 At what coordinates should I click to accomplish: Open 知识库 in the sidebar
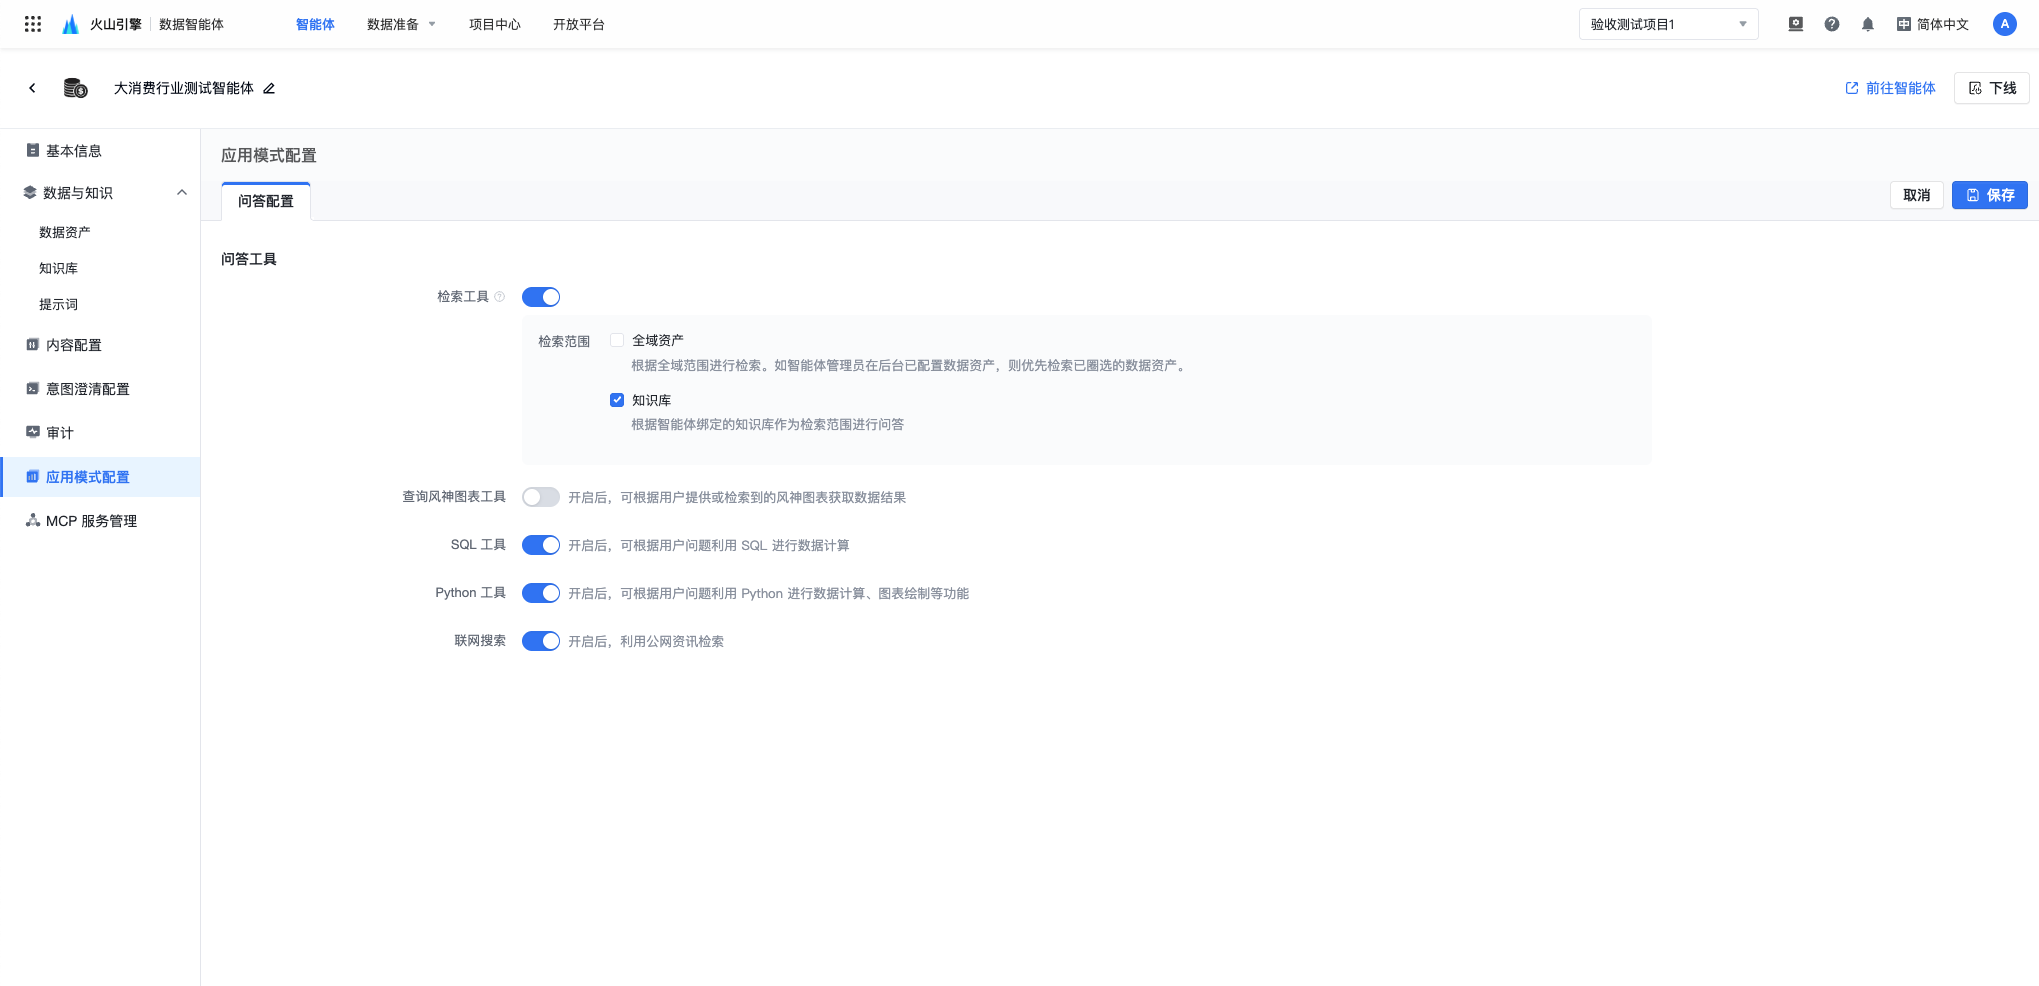58,268
